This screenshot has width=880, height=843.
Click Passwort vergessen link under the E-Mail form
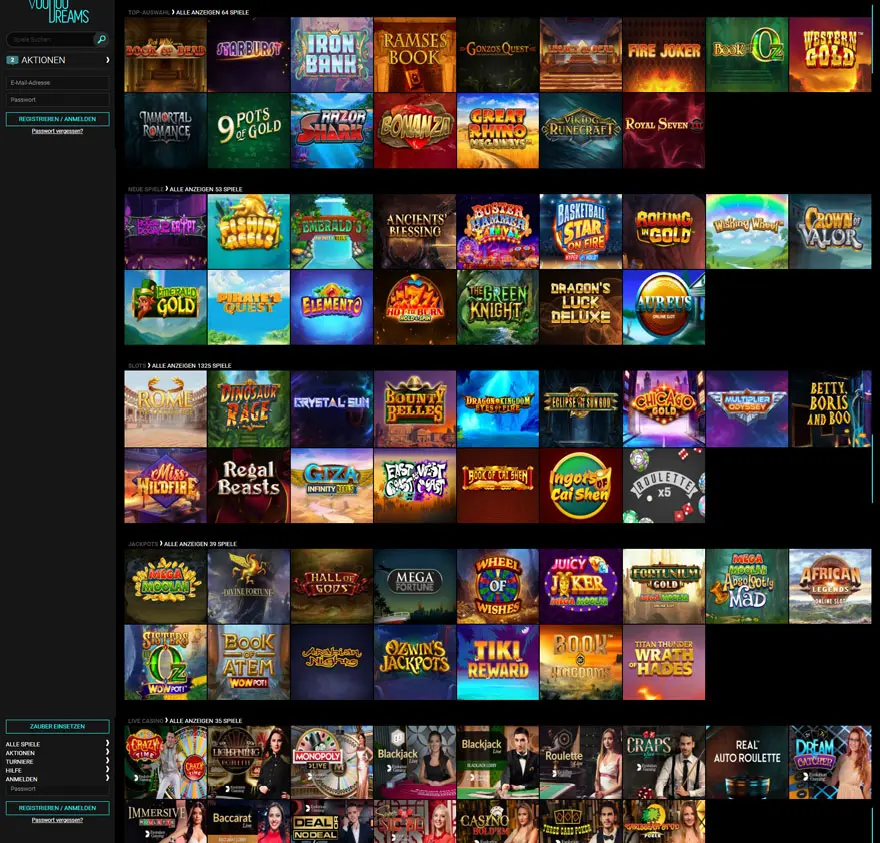[x=57, y=131]
